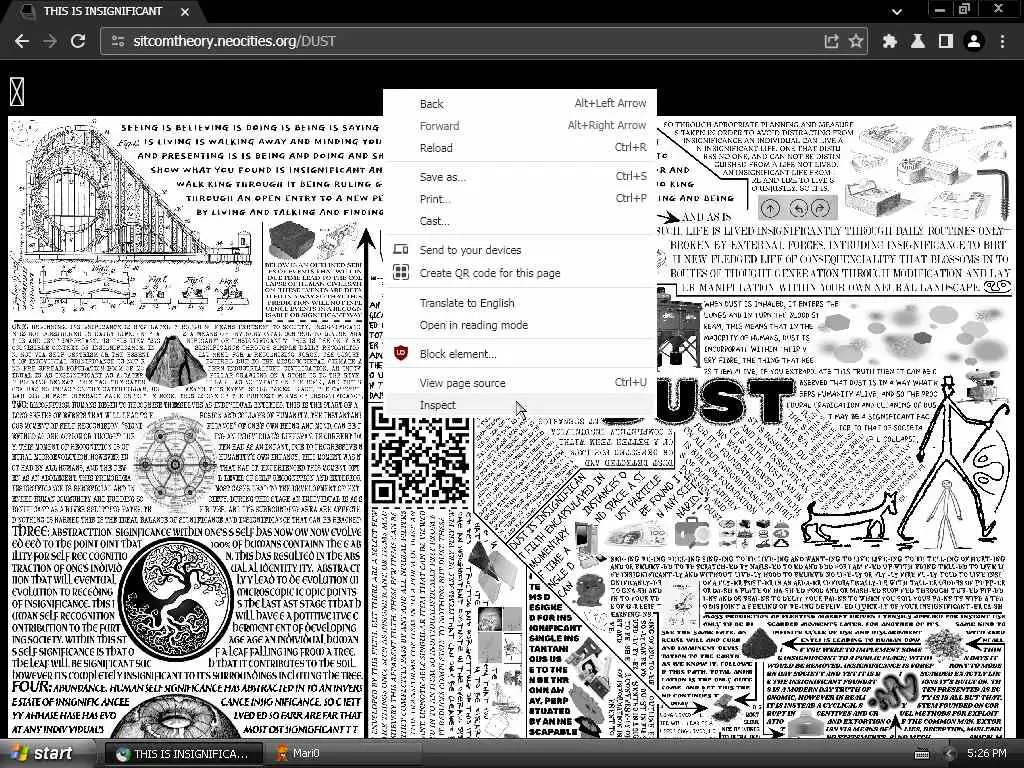This screenshot has height=768, width=1024.
Task: Choose Forward in the context menu
Action: coord(520,125)
